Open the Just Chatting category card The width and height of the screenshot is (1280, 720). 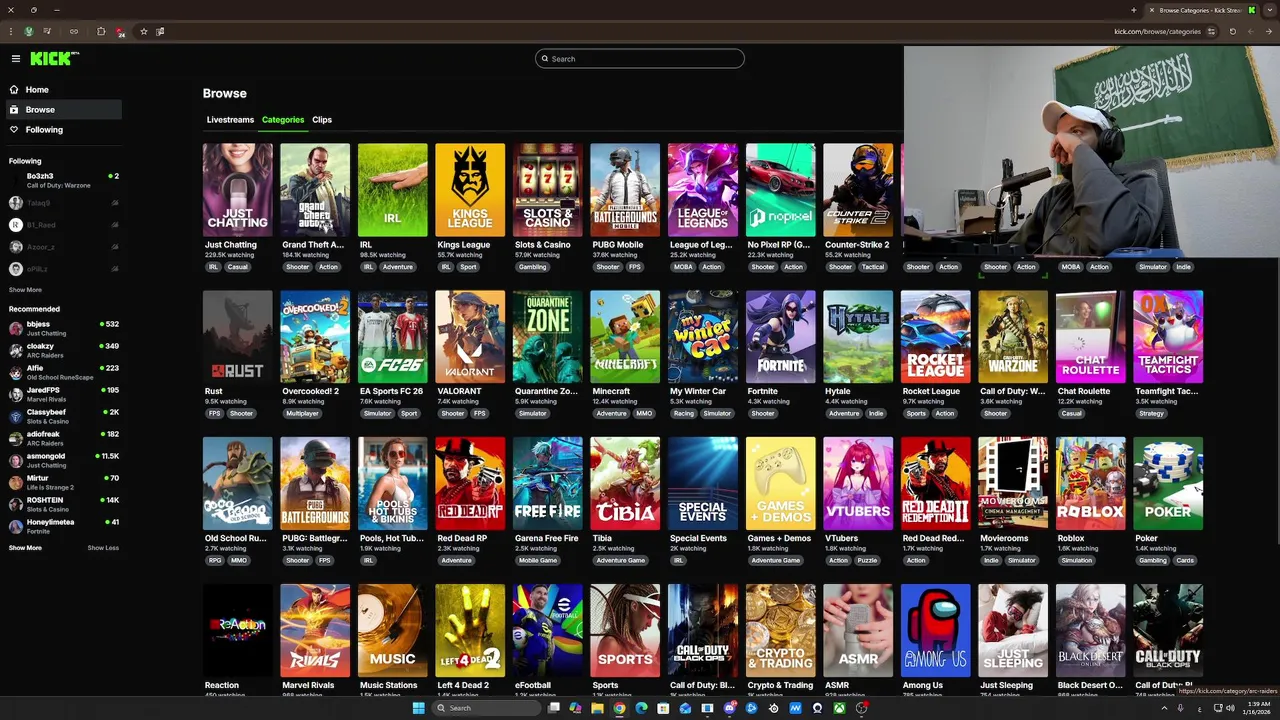[x=237, y=190]
